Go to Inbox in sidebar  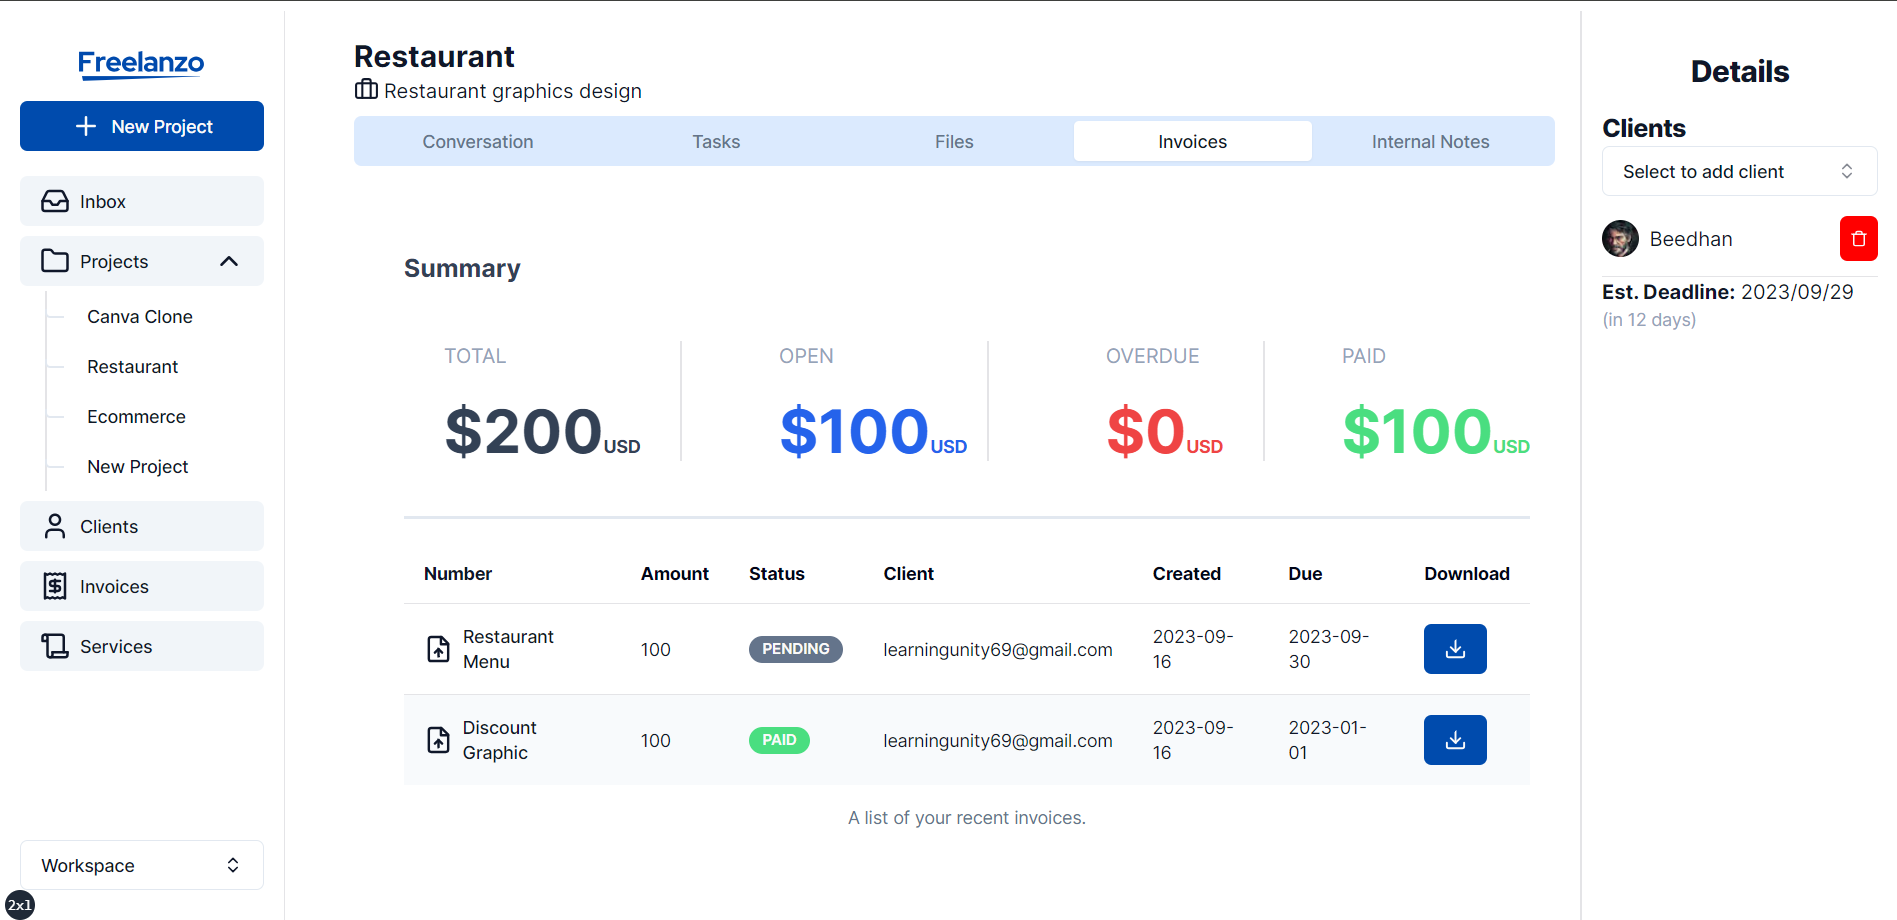pyautogui.click(x=142, y=202)
